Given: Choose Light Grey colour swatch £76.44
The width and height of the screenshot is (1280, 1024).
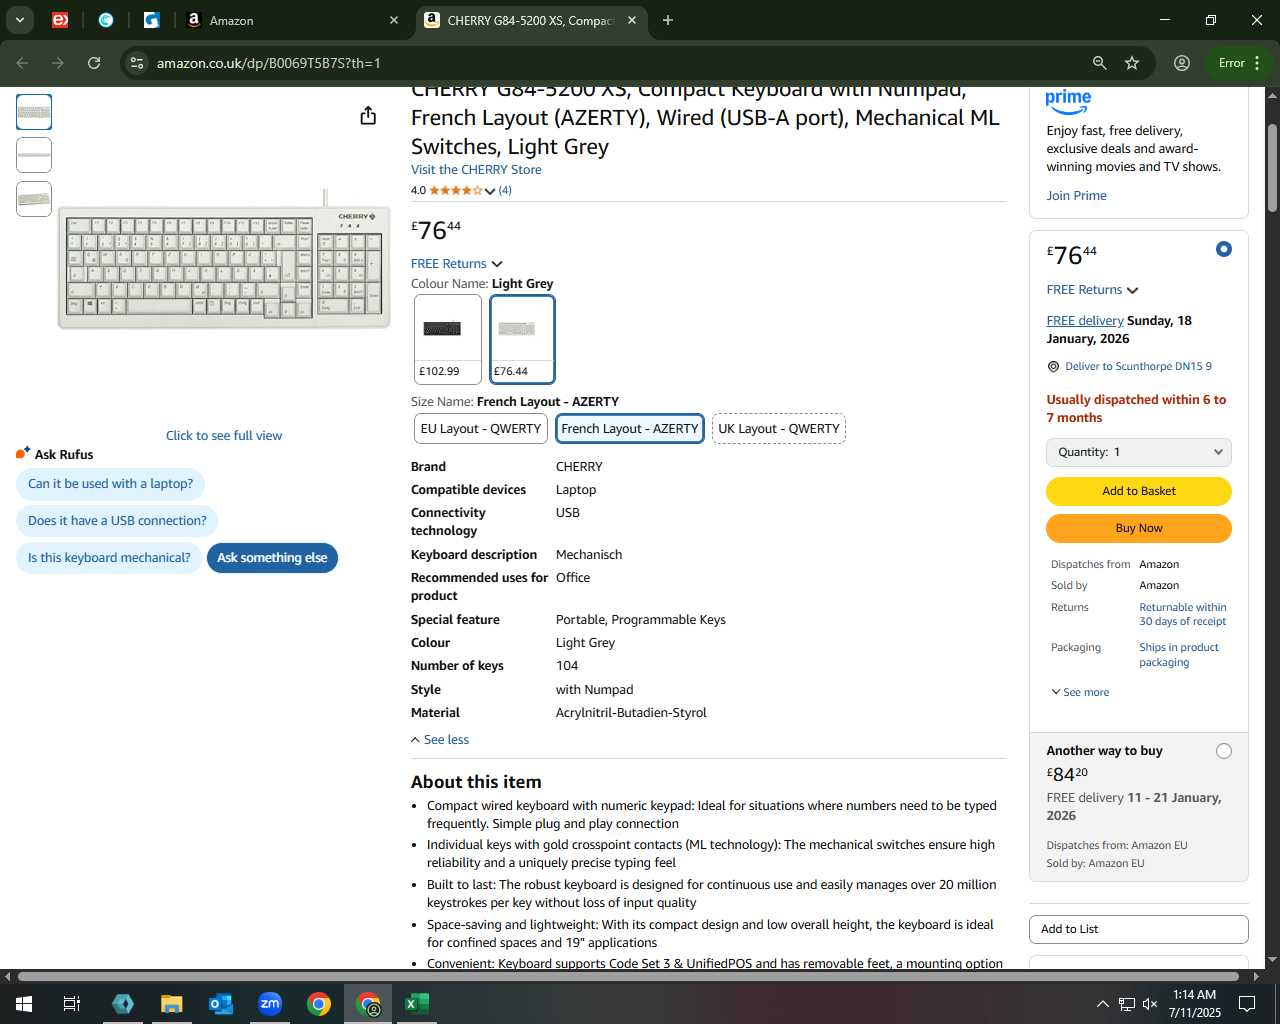Looking at the screenshot, I should click(522, 339).
